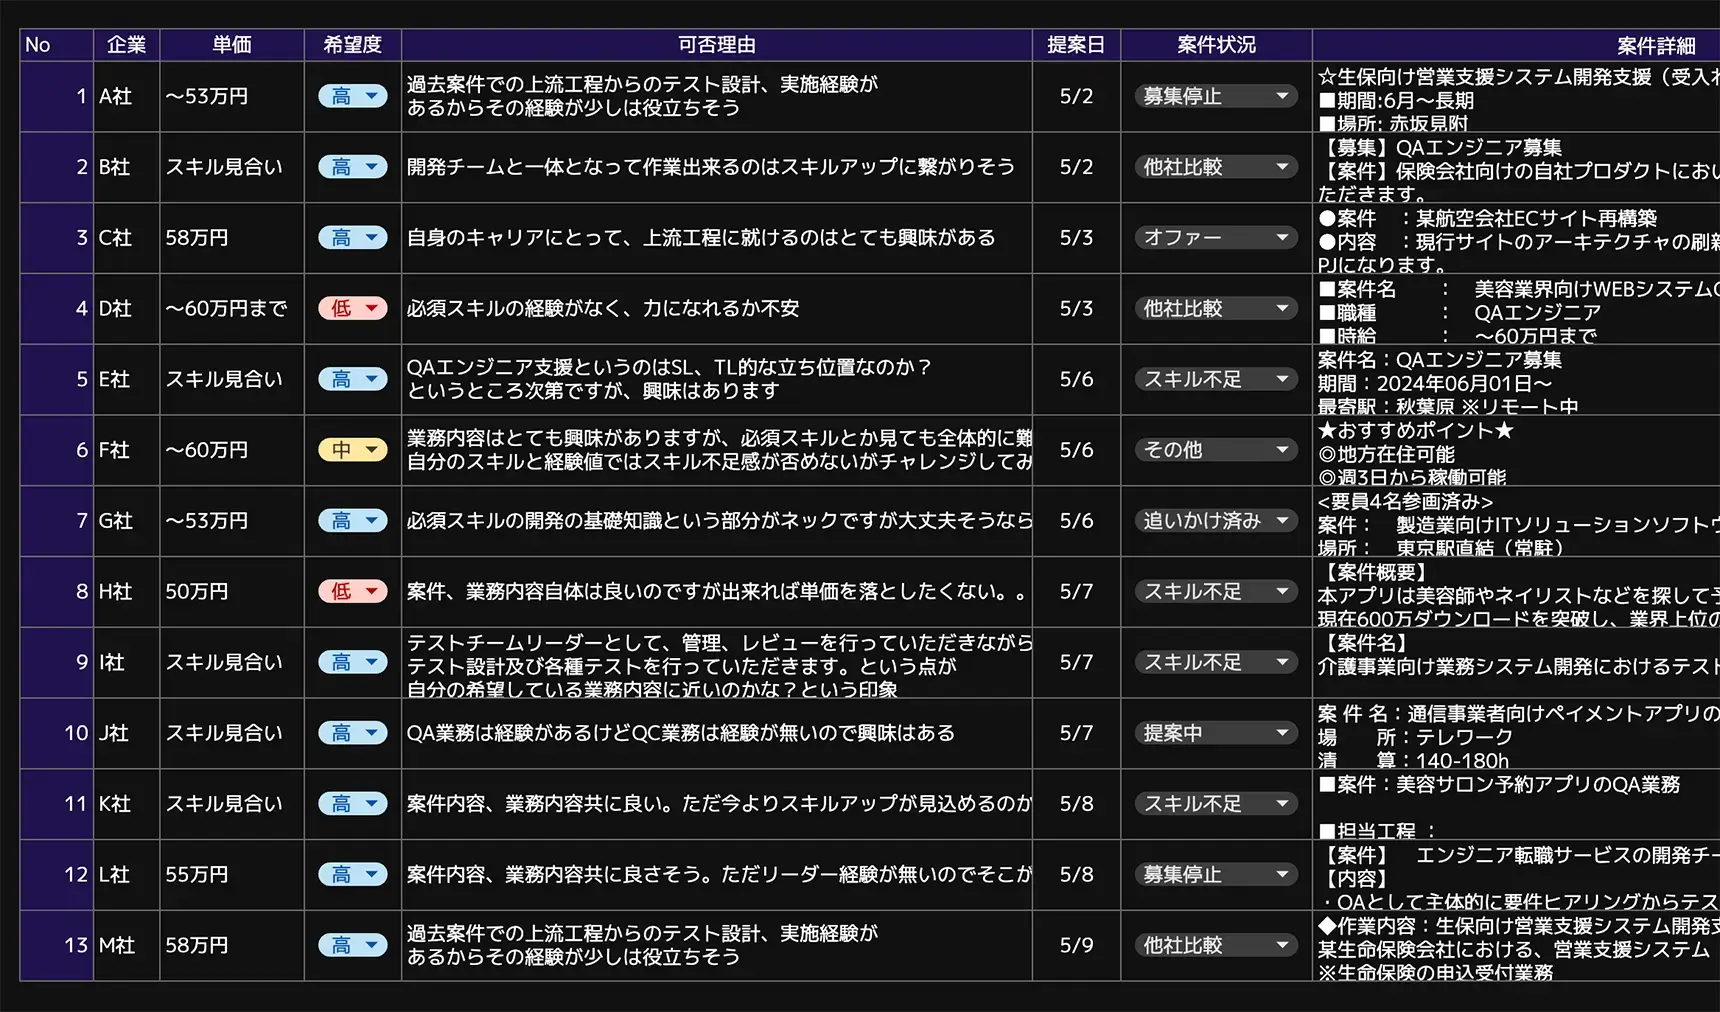Viewport: 1720px width, 1012px height.
Task: Select the 5/3 date cell for C社
Action: [x=1076, y=238]
